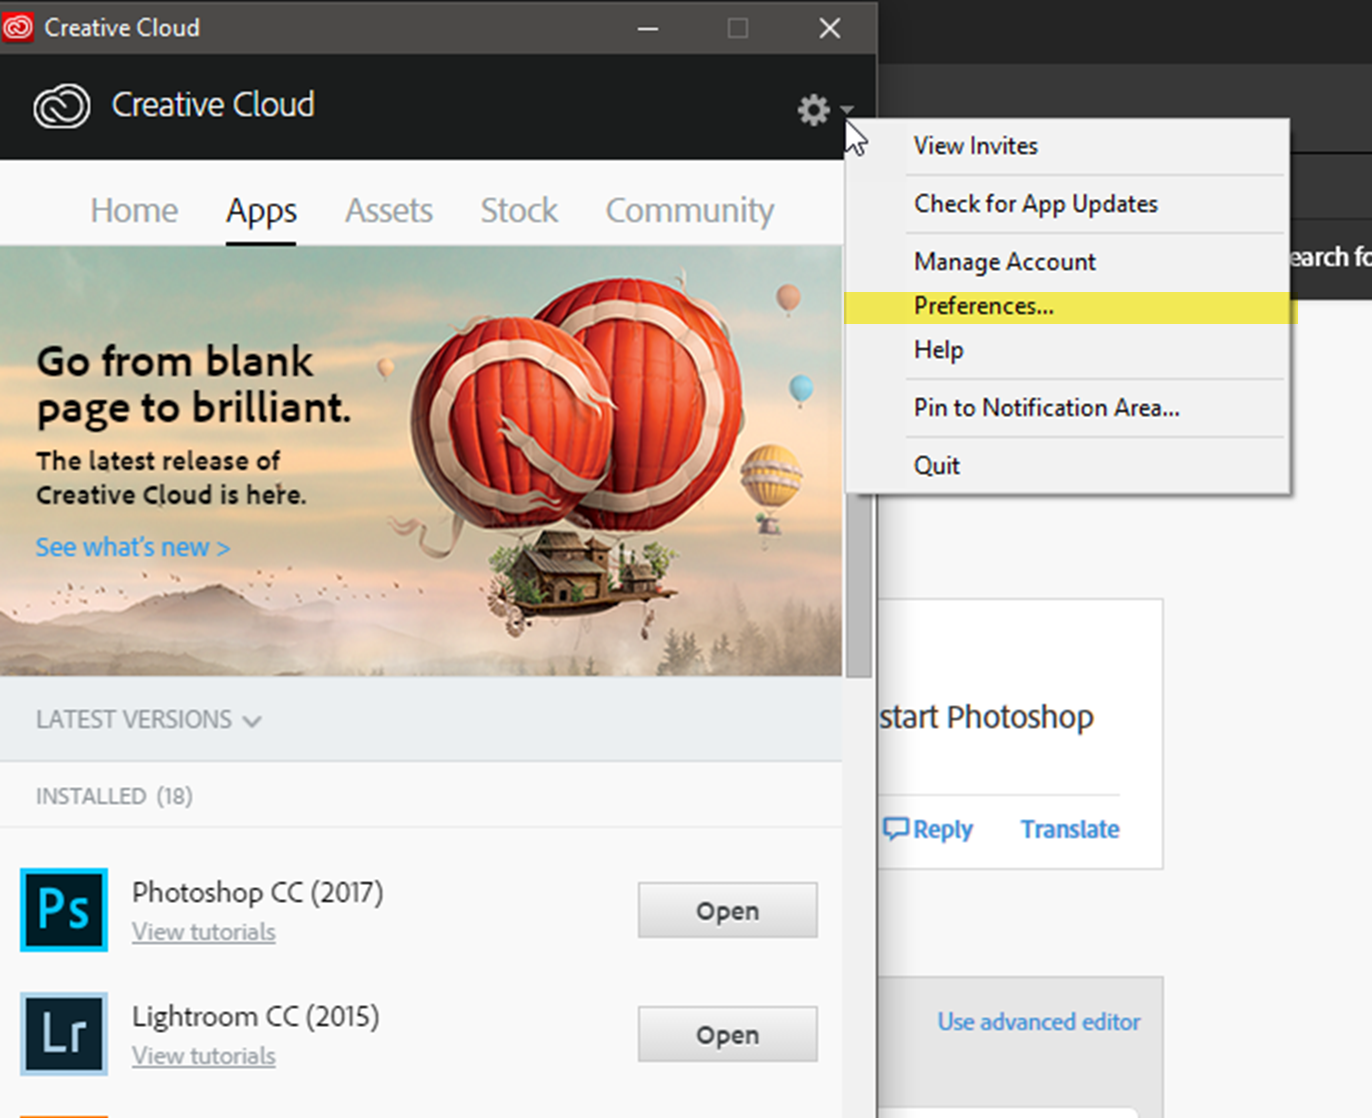Check for App Updates

[1035, 204]
